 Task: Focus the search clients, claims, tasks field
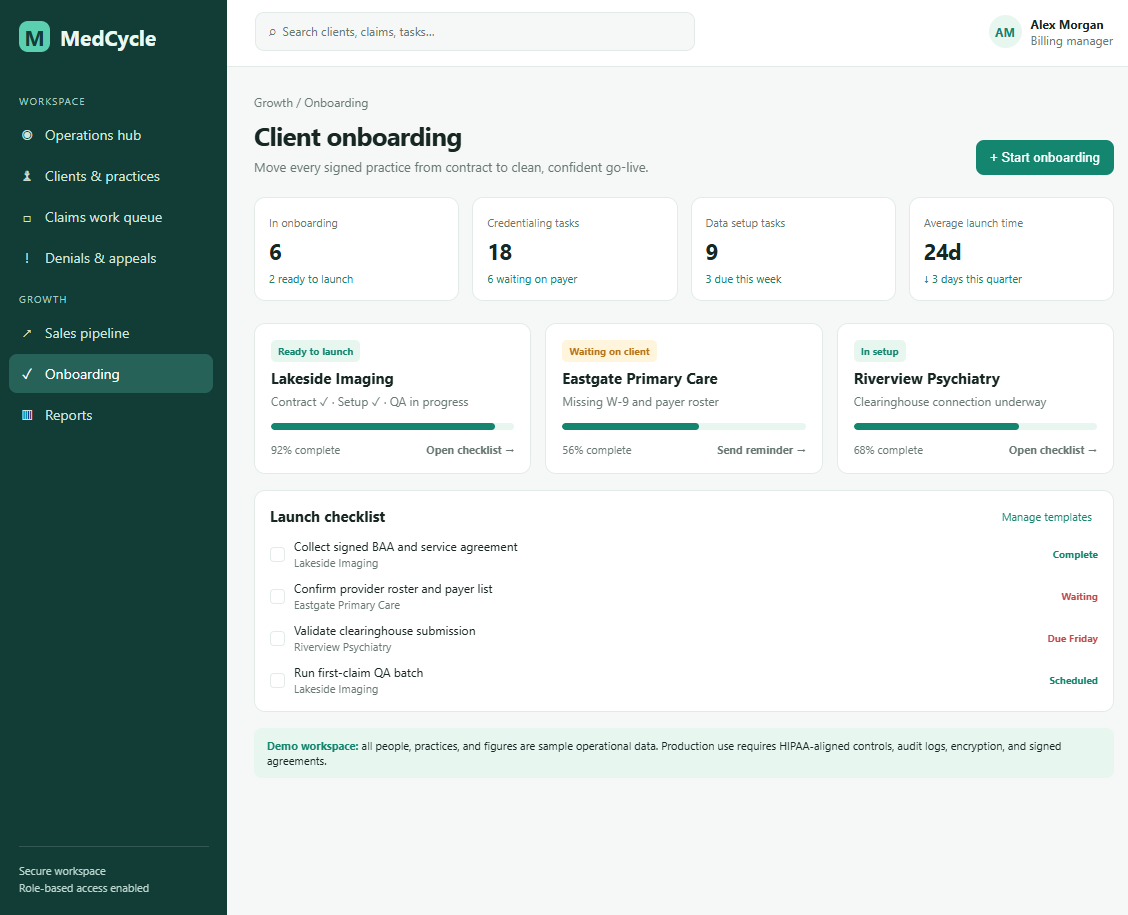coord(475,32)
